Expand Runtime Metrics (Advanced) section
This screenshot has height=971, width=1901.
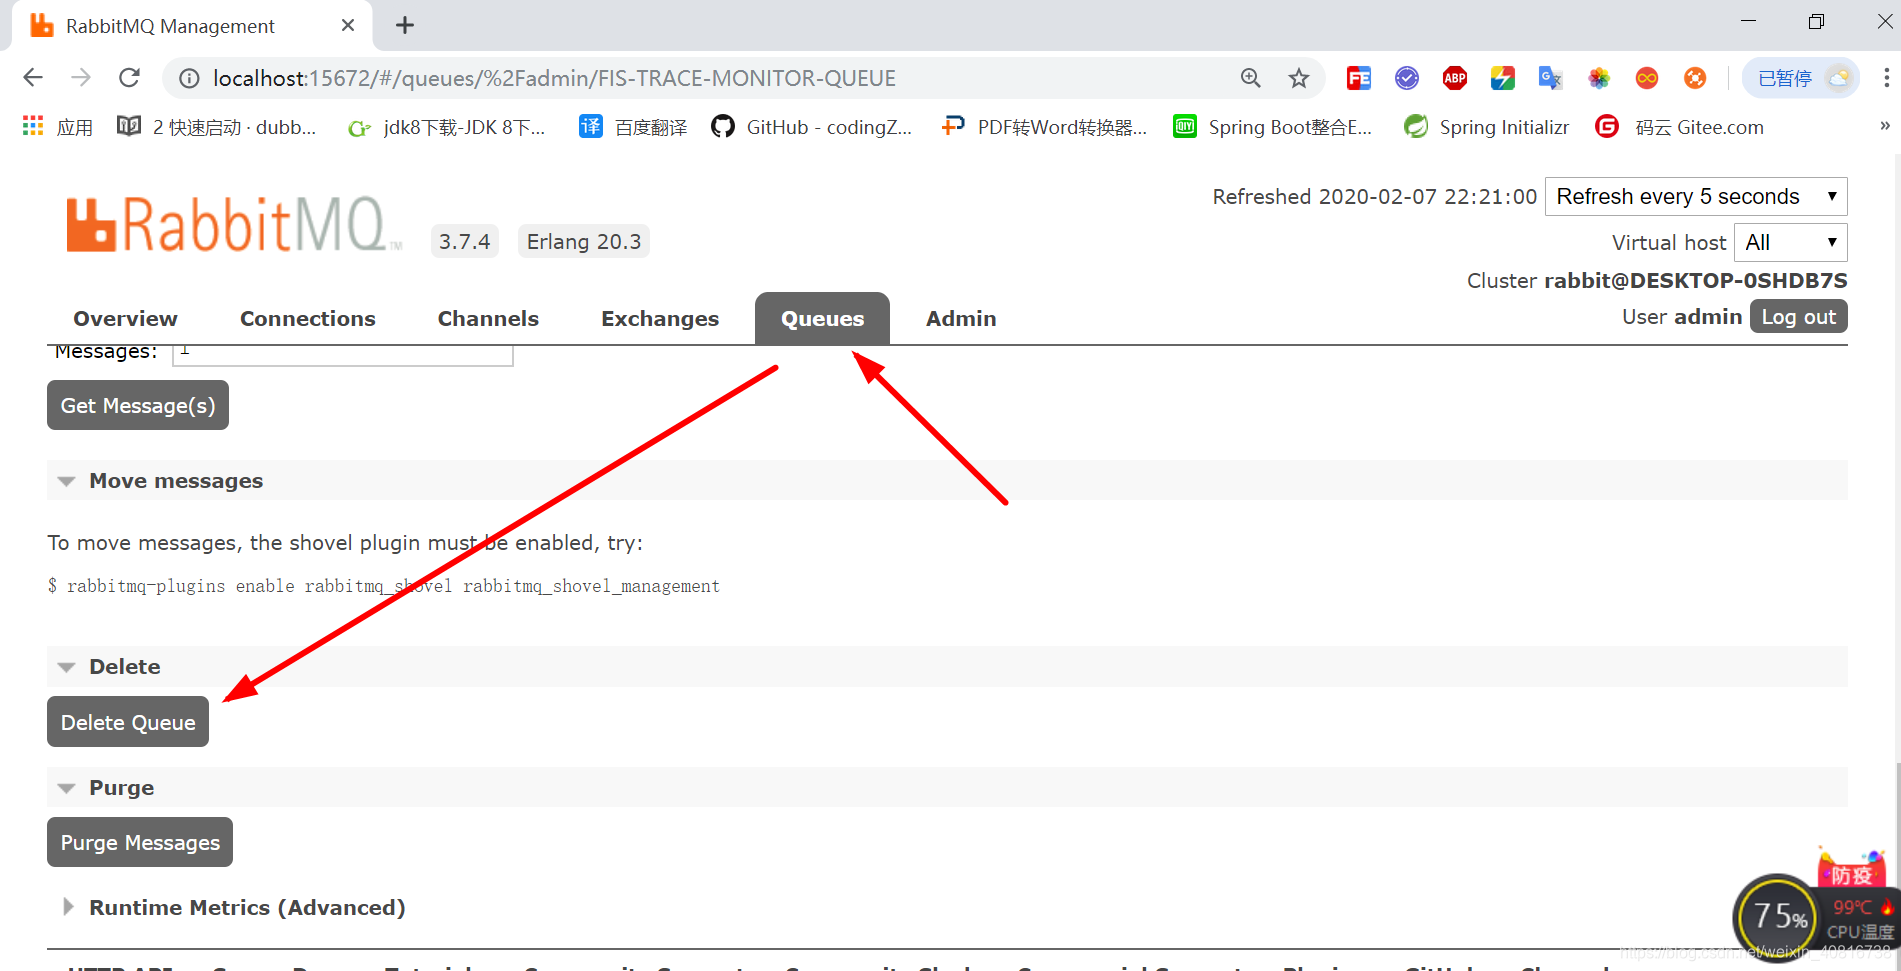tap(234, 907)
